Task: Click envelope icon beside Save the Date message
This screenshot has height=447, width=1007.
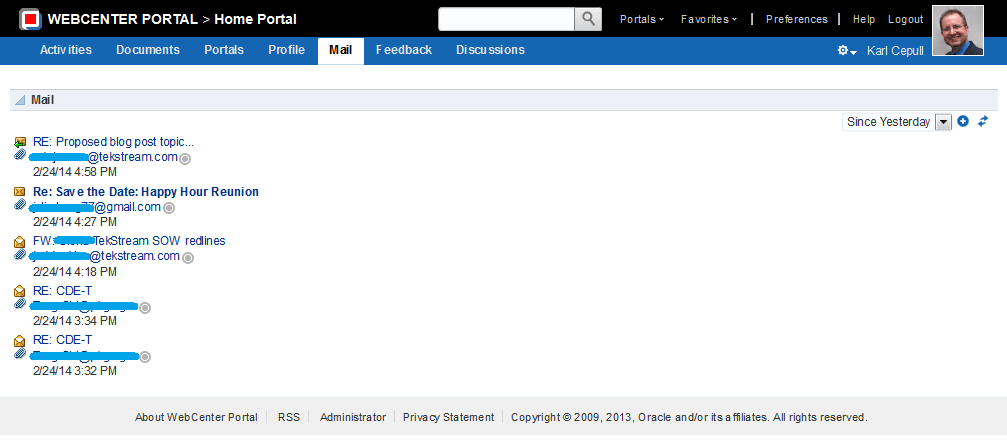Action: coord(20,191)
